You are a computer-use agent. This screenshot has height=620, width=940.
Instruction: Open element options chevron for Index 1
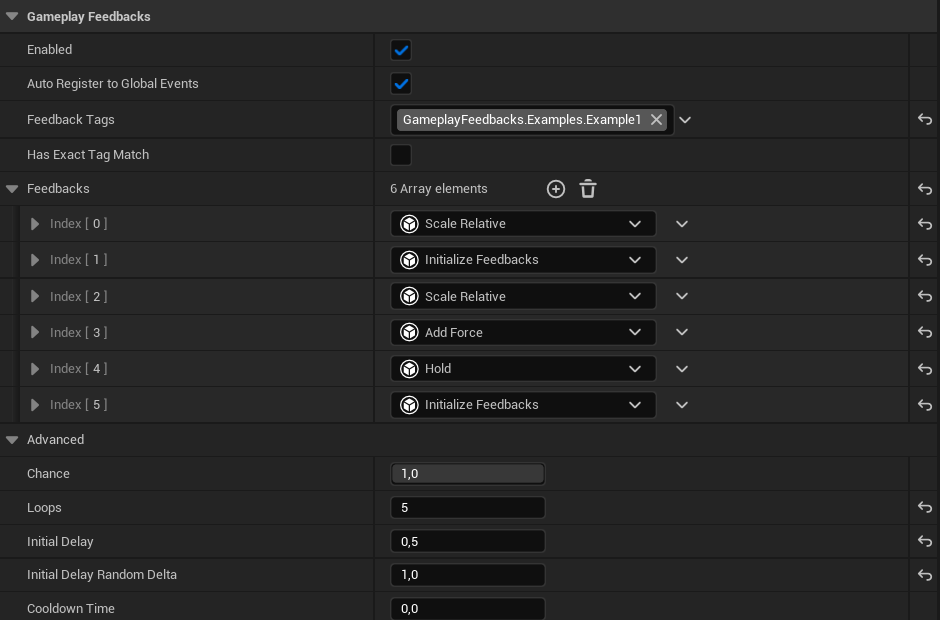point(682,260)
